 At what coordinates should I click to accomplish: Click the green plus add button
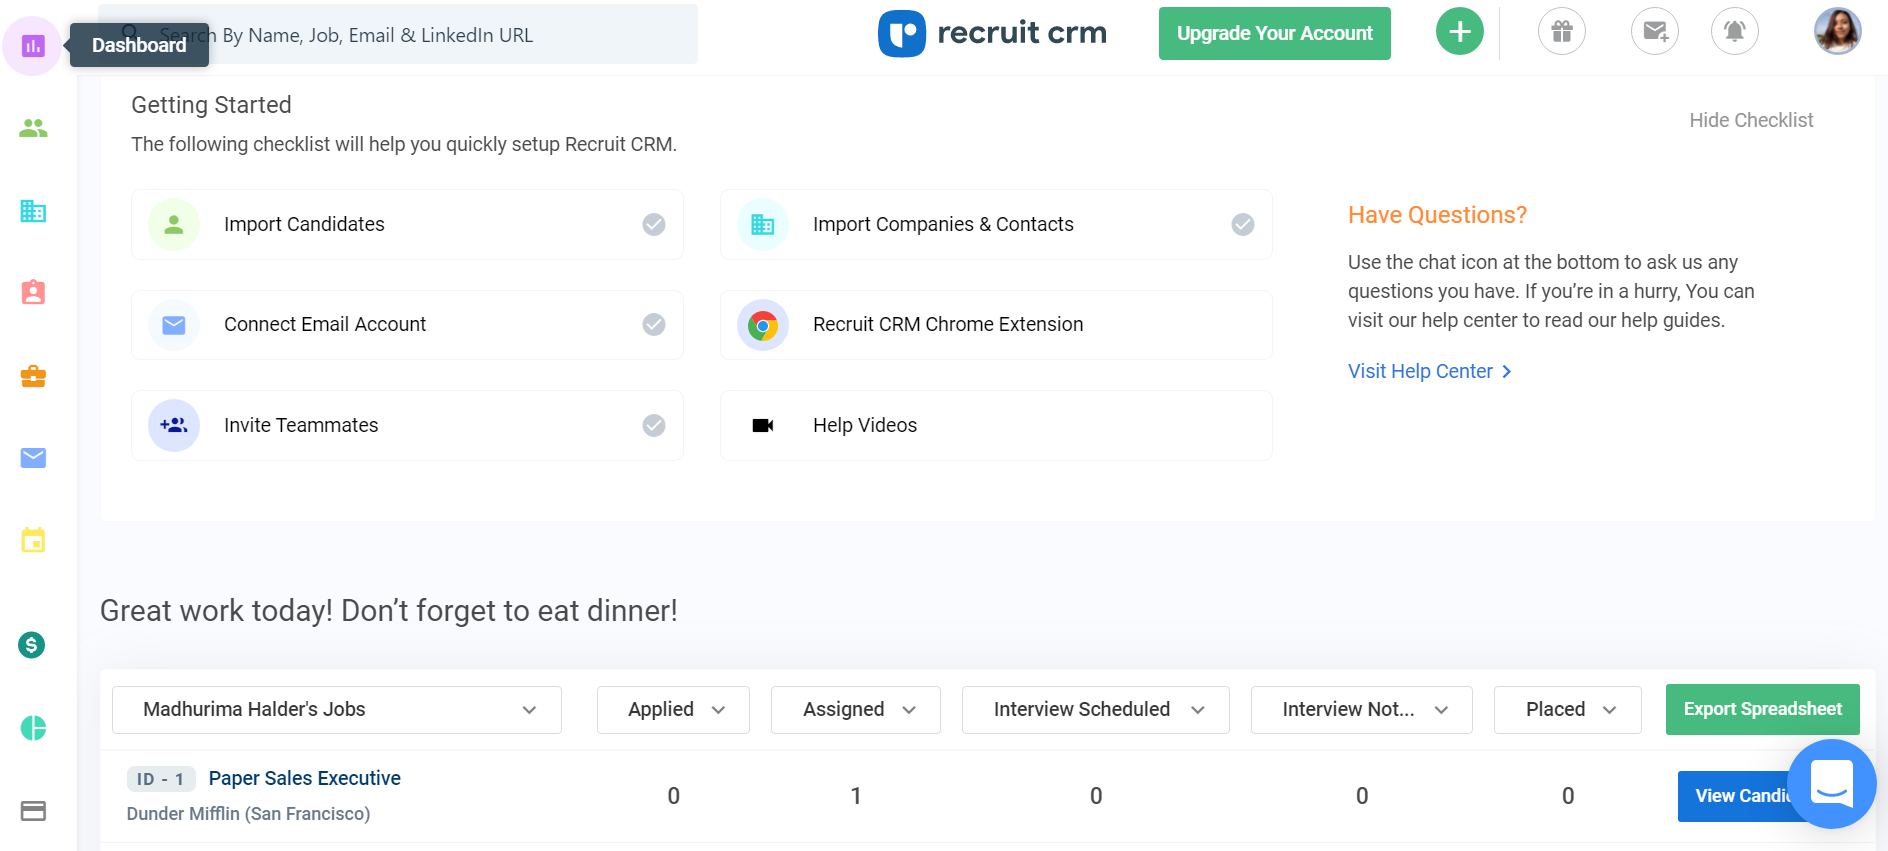tap(1460, 32)
